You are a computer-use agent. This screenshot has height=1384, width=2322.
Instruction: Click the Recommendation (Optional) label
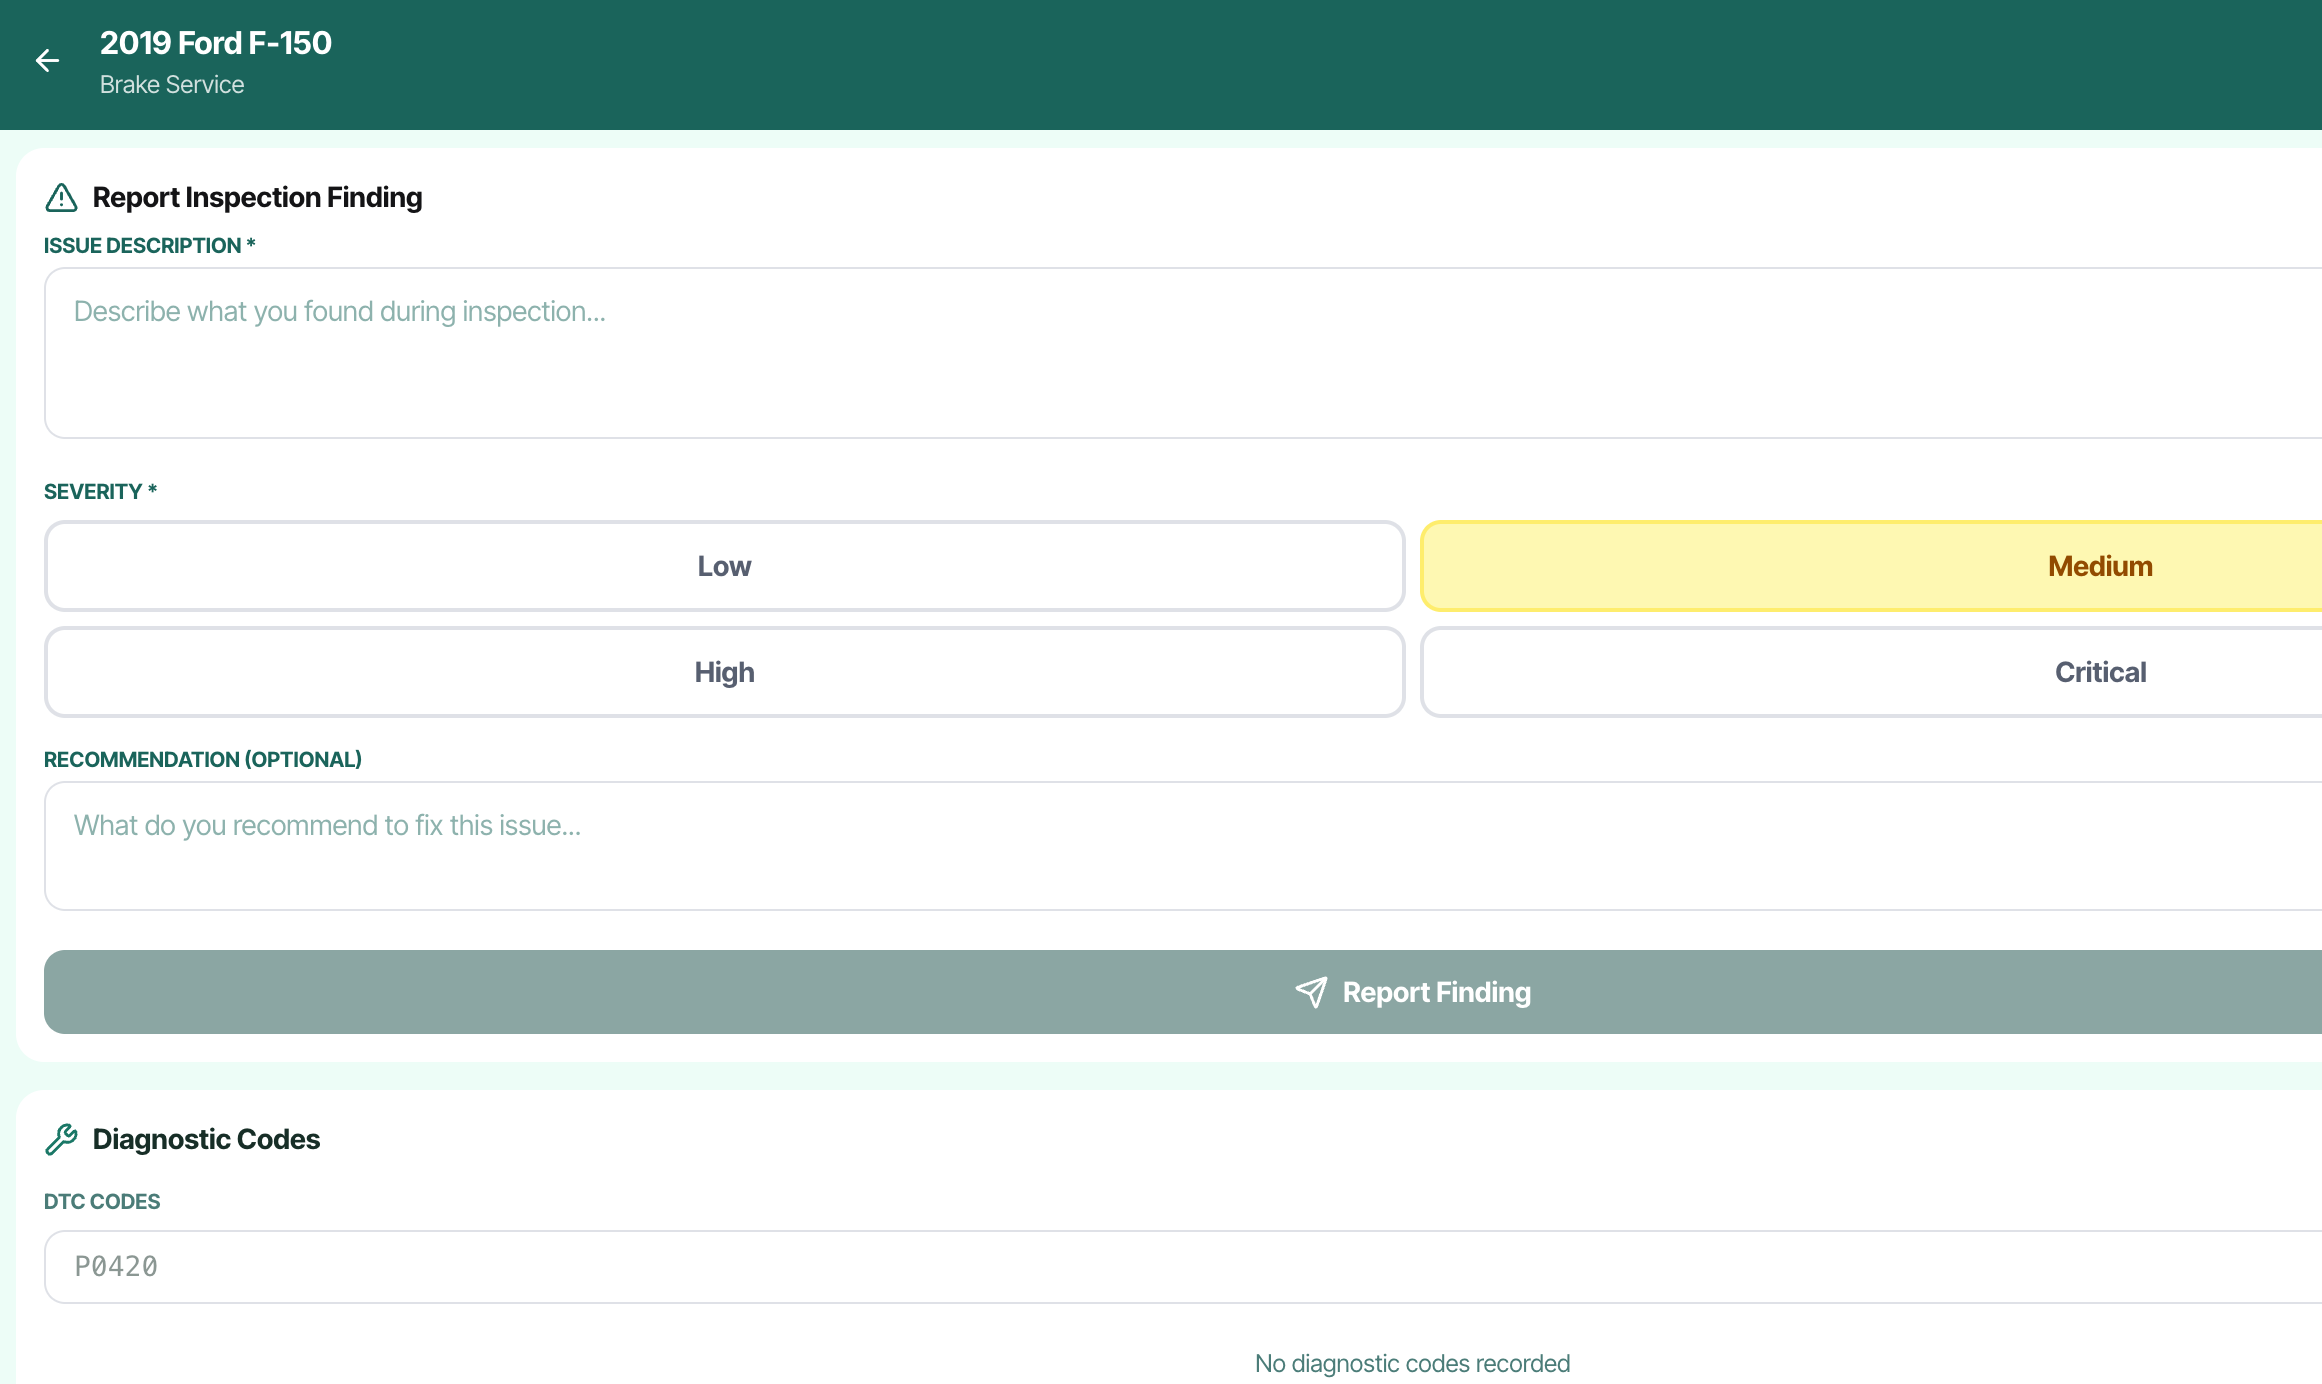203,760
